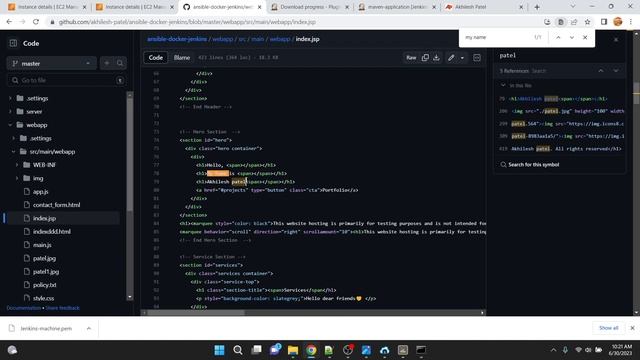
Task: Open reference 'All rights reserved' line
Action: click(x=560, y=149)
